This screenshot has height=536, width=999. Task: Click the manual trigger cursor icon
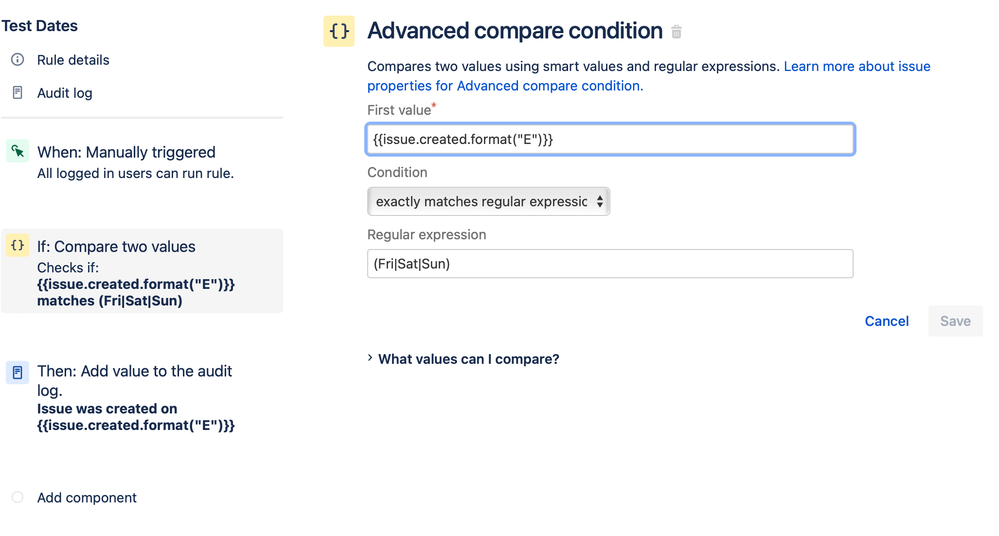pyautogui.click(x=17, y=152)
